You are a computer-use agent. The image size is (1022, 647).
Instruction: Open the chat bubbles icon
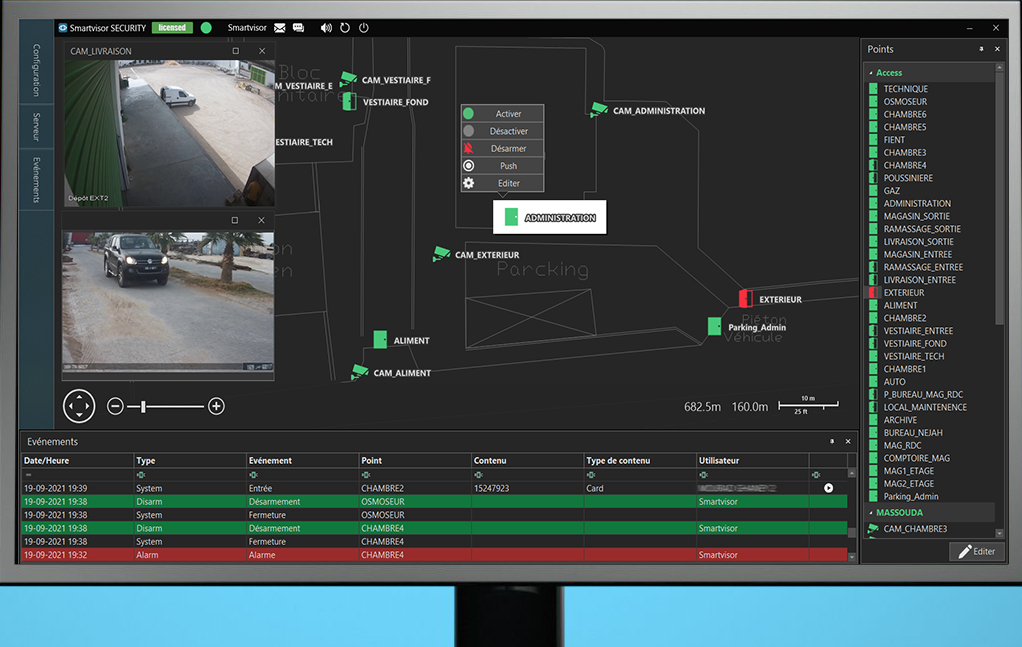coord(297,28)
